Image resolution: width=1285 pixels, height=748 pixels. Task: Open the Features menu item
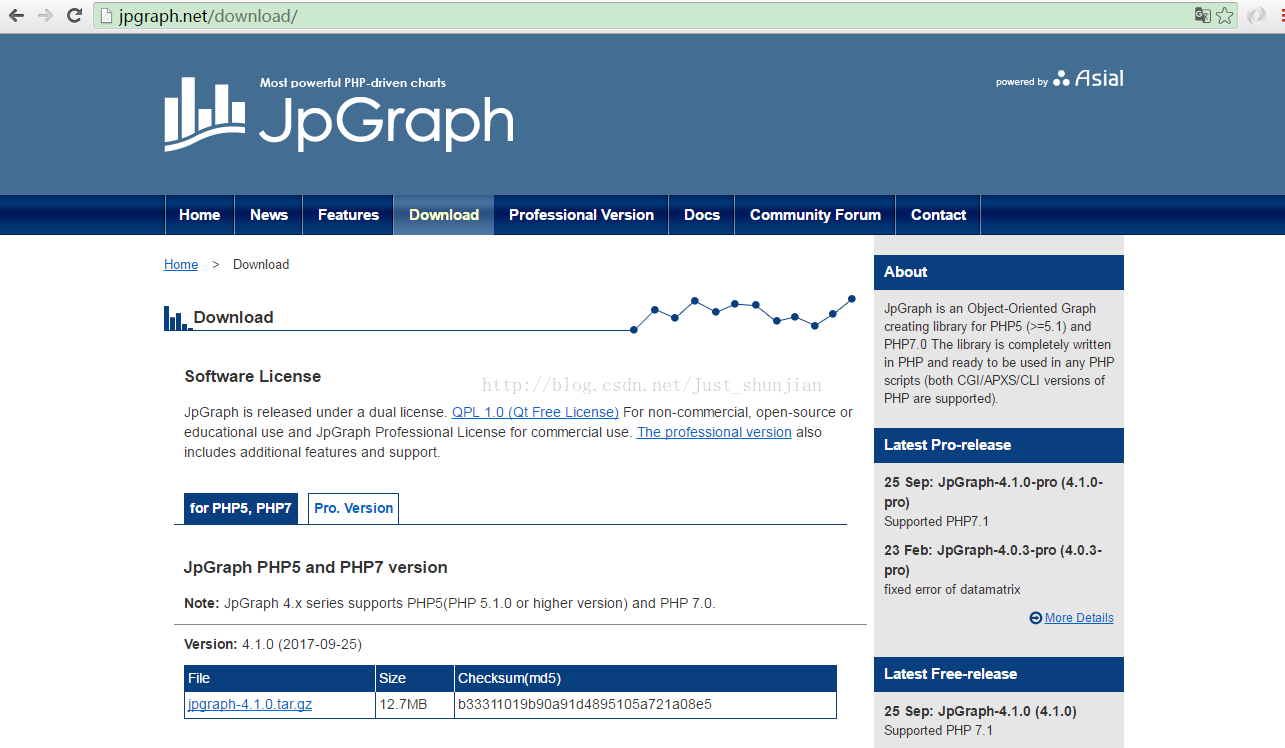coord(348,215)
